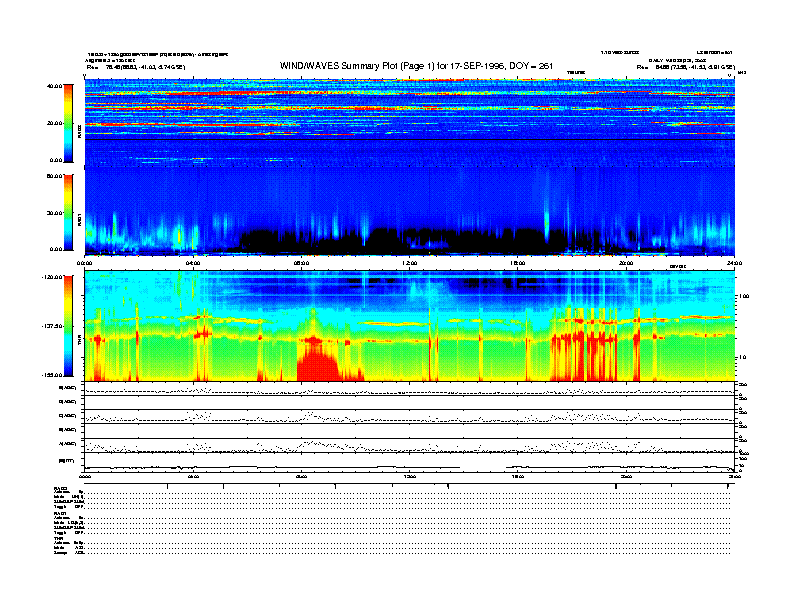Screen dimensions: 792x612
Task: Click 00:00 on the RAD1 time axis
Action: pos(84,263)
